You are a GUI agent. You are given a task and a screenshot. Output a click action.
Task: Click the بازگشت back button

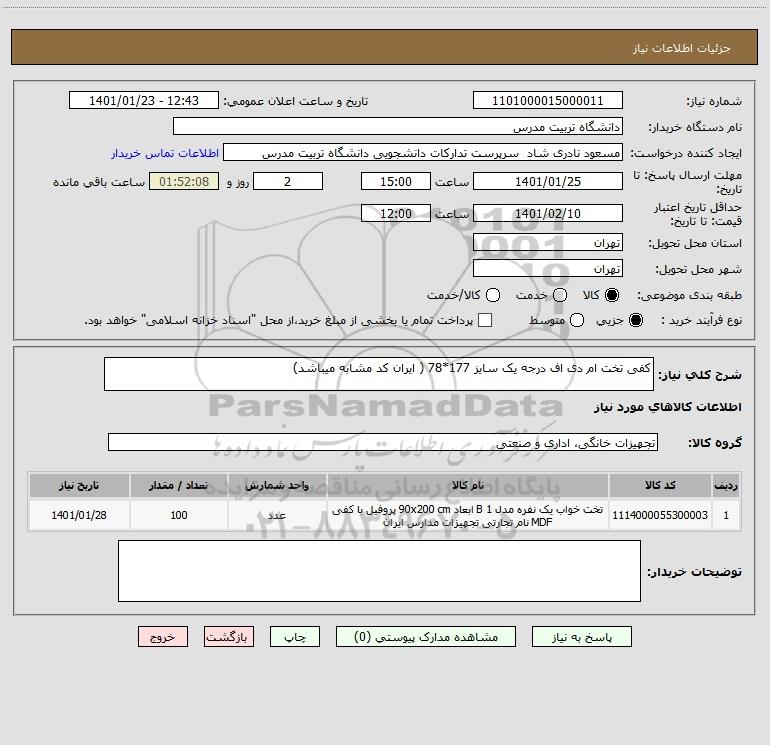click(x=229, y=637)
